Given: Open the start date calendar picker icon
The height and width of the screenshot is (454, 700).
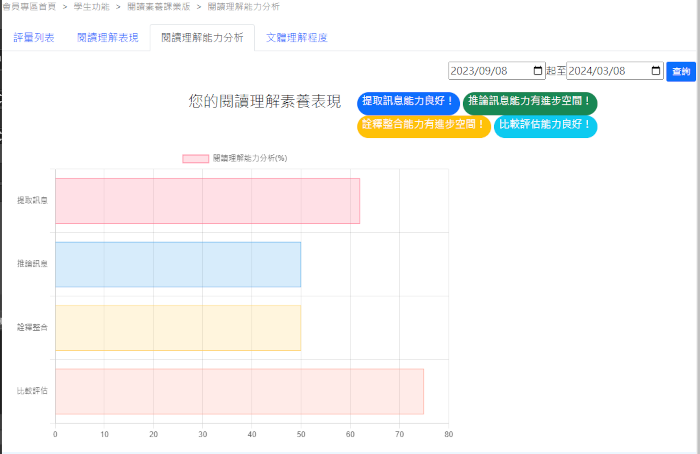Looking at the screenshot, I should [537, 71].
